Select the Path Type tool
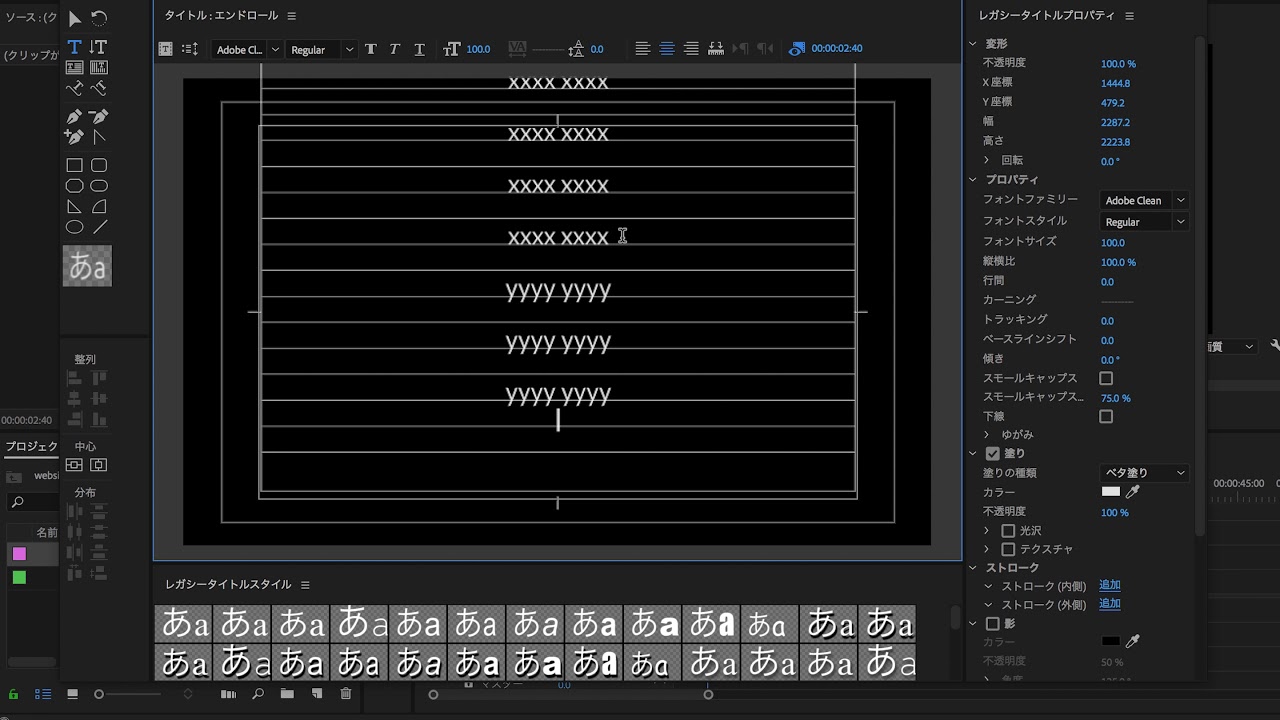 click(74, 89)
